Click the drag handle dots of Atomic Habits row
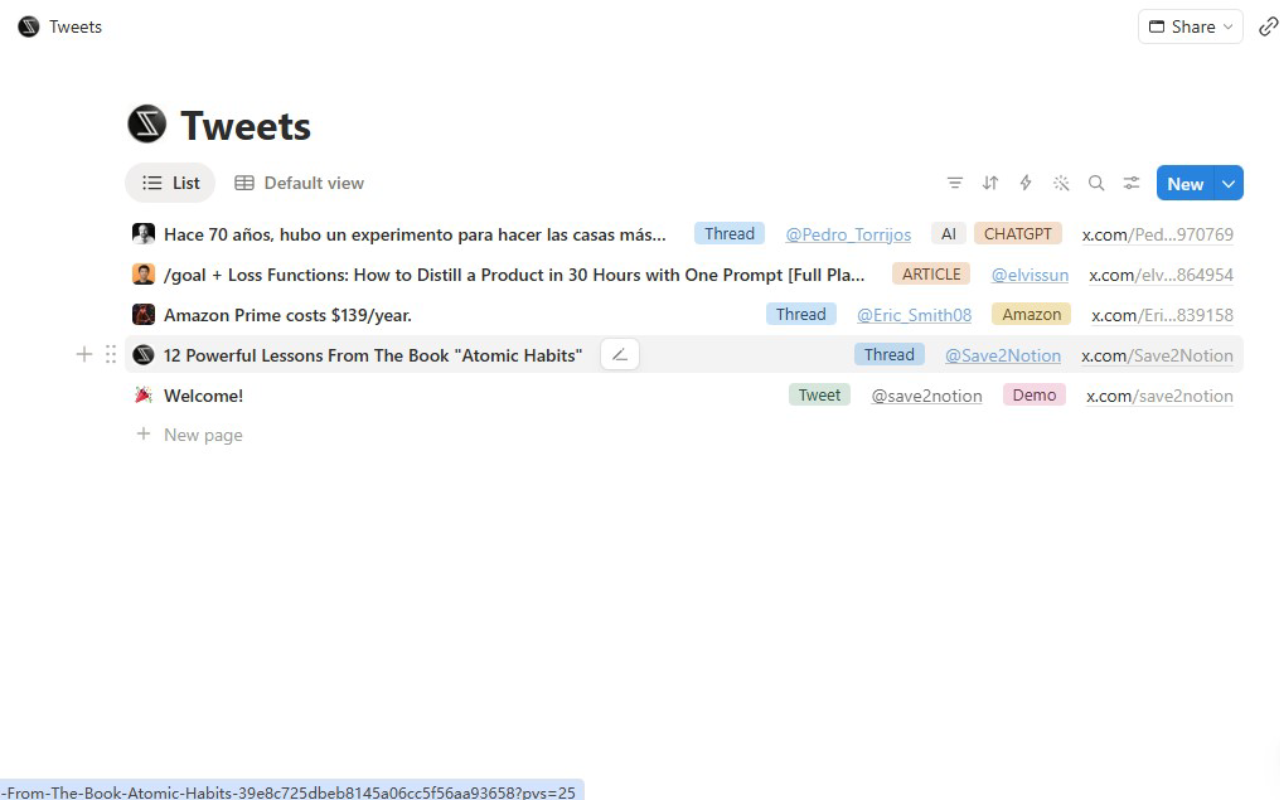Viewport: 1280px width, 800px height. [x=110, y=354]
